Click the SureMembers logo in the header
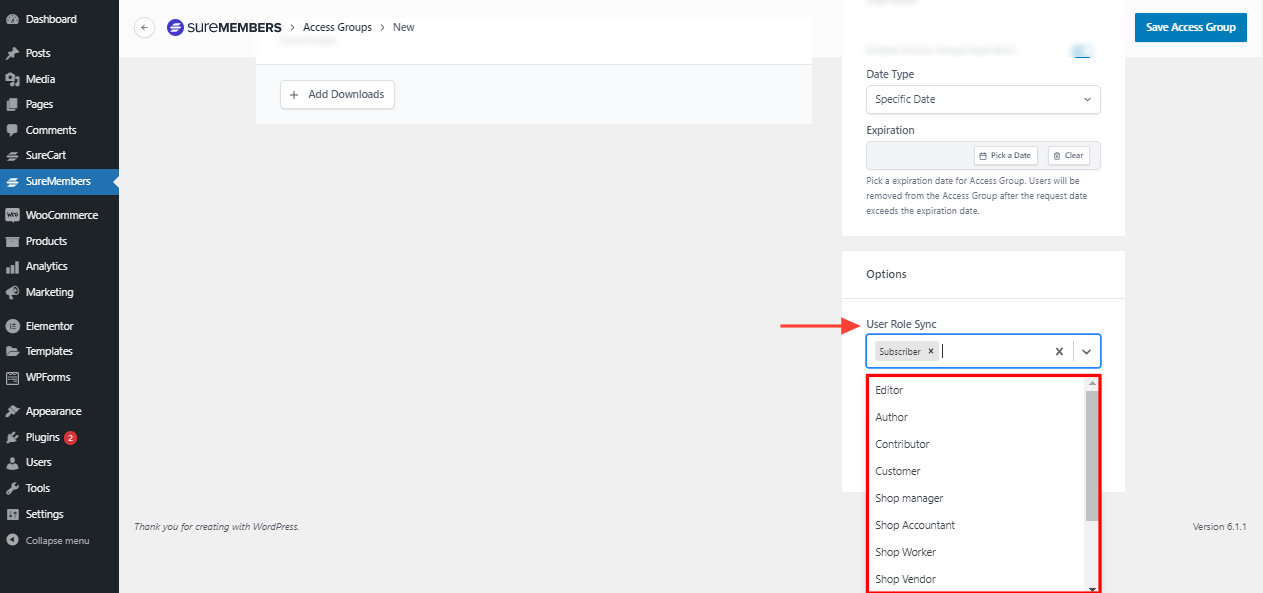The height and width of the screenshot is (593, 1263). pyautogui.click(x=224, y=28)
